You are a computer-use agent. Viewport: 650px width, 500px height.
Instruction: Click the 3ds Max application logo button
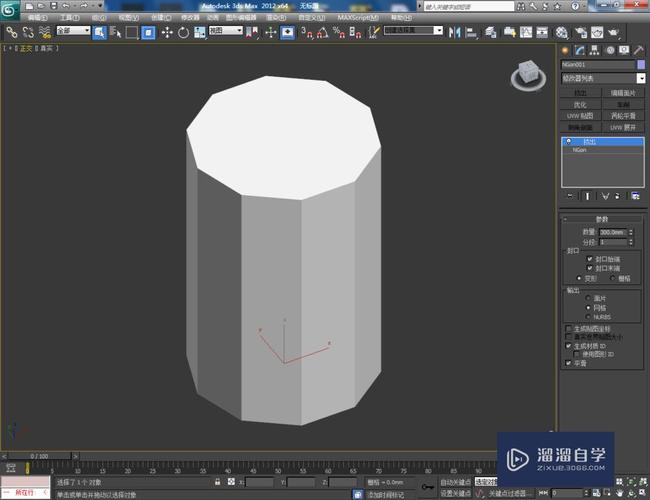click(x=9, y=10)
